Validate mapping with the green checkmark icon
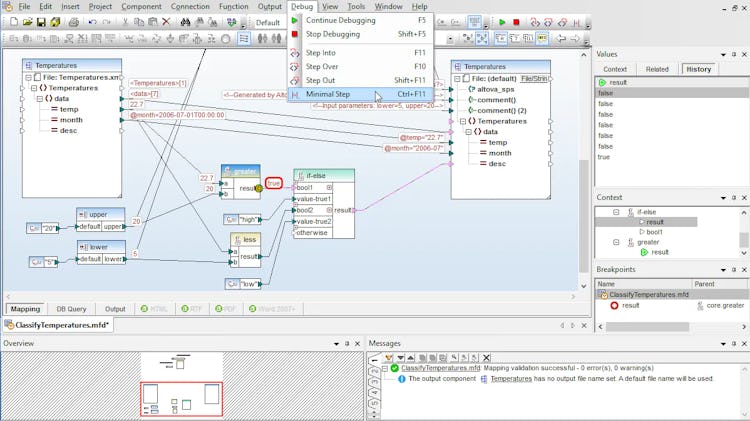Viewport: 750px width, 421px height. tap(232, 22)
